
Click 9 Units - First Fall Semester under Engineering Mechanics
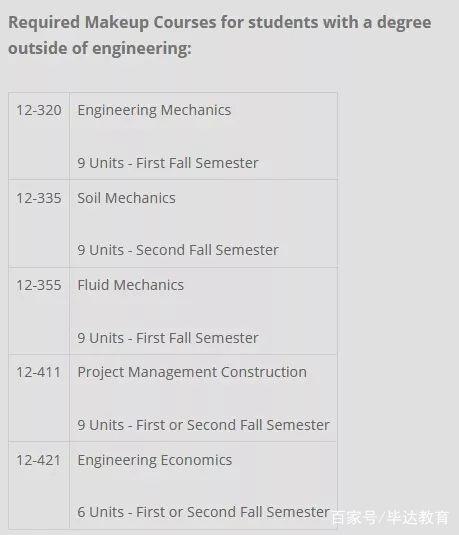coord(168,163)
